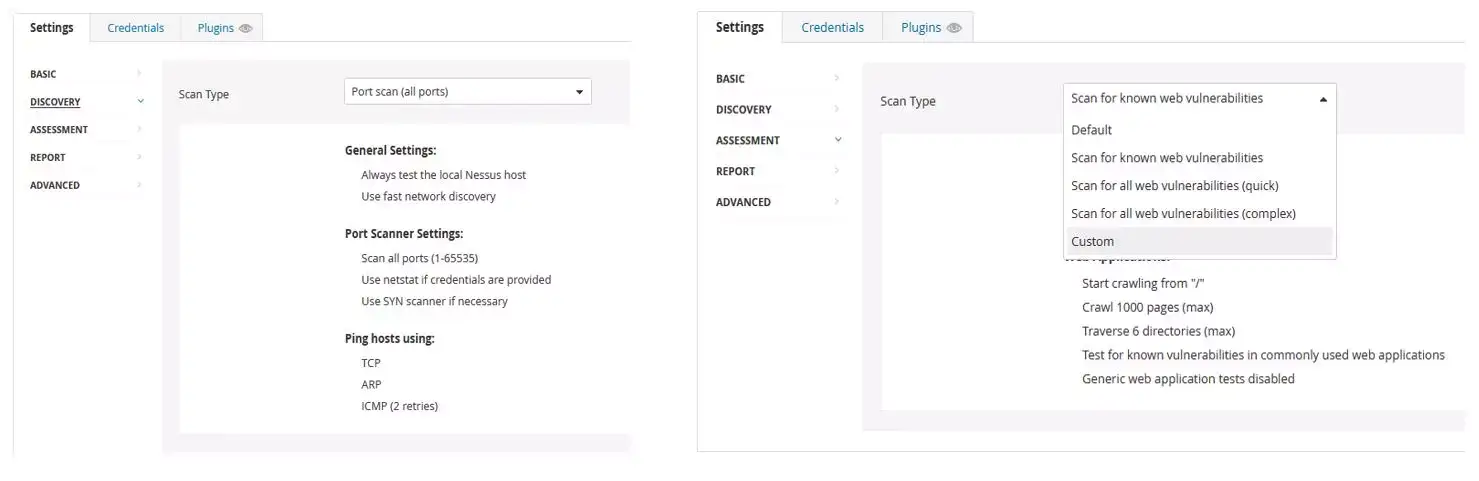
Task: Click the caret arrow of the Port scan dropdown
Action: [x=579, y=92]
